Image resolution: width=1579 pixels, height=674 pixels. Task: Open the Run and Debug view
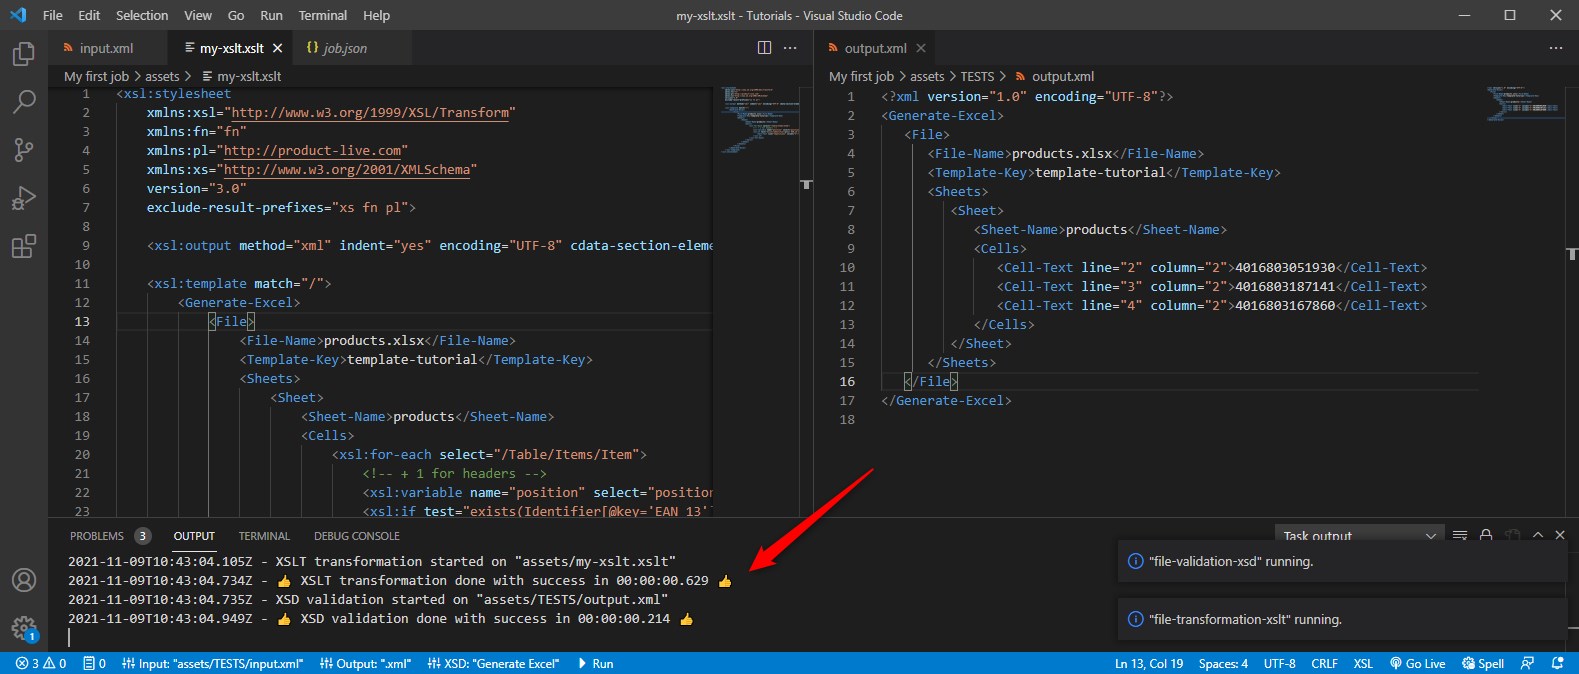(24, 198)
